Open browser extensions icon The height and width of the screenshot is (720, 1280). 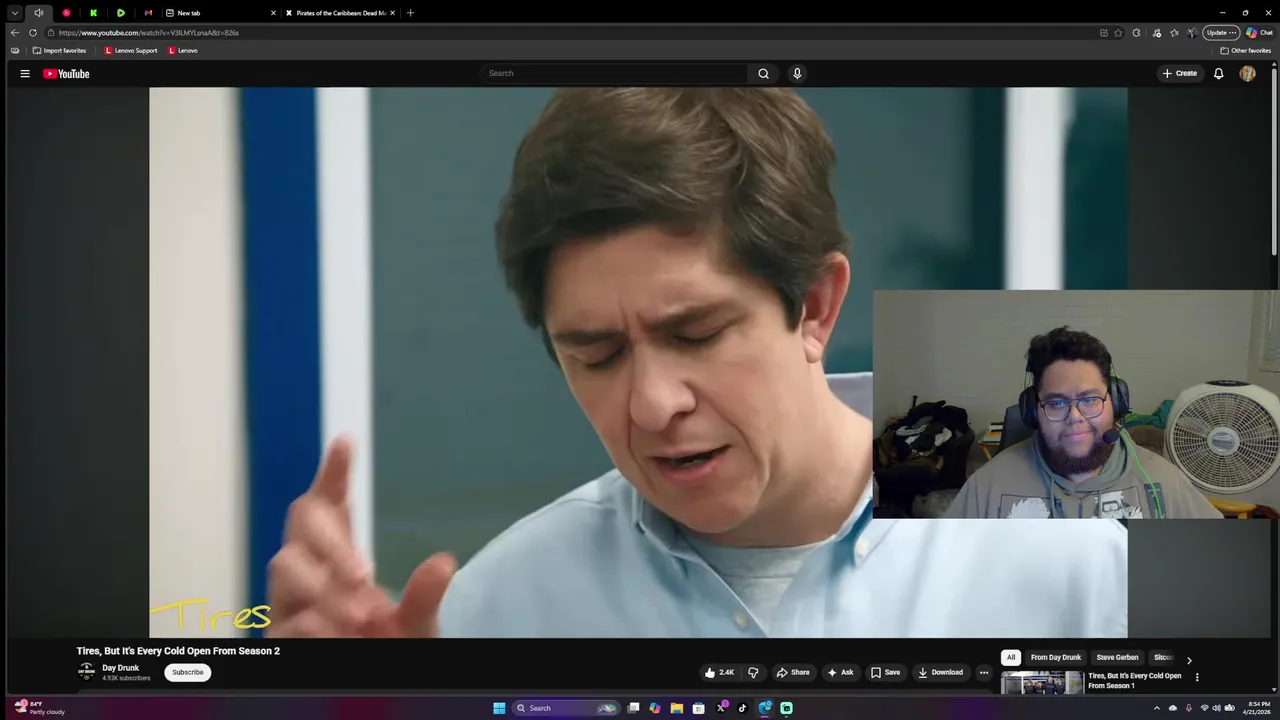click(1136, 32)
